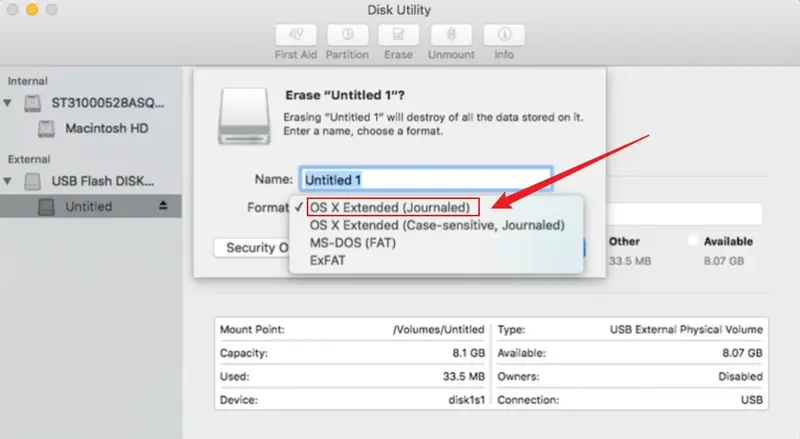The width and height of the screenshot is (800, 439).
Task: Choose OS X Extended (Case-sensitive, Journaled)
Action: click(x=437, y=225)
